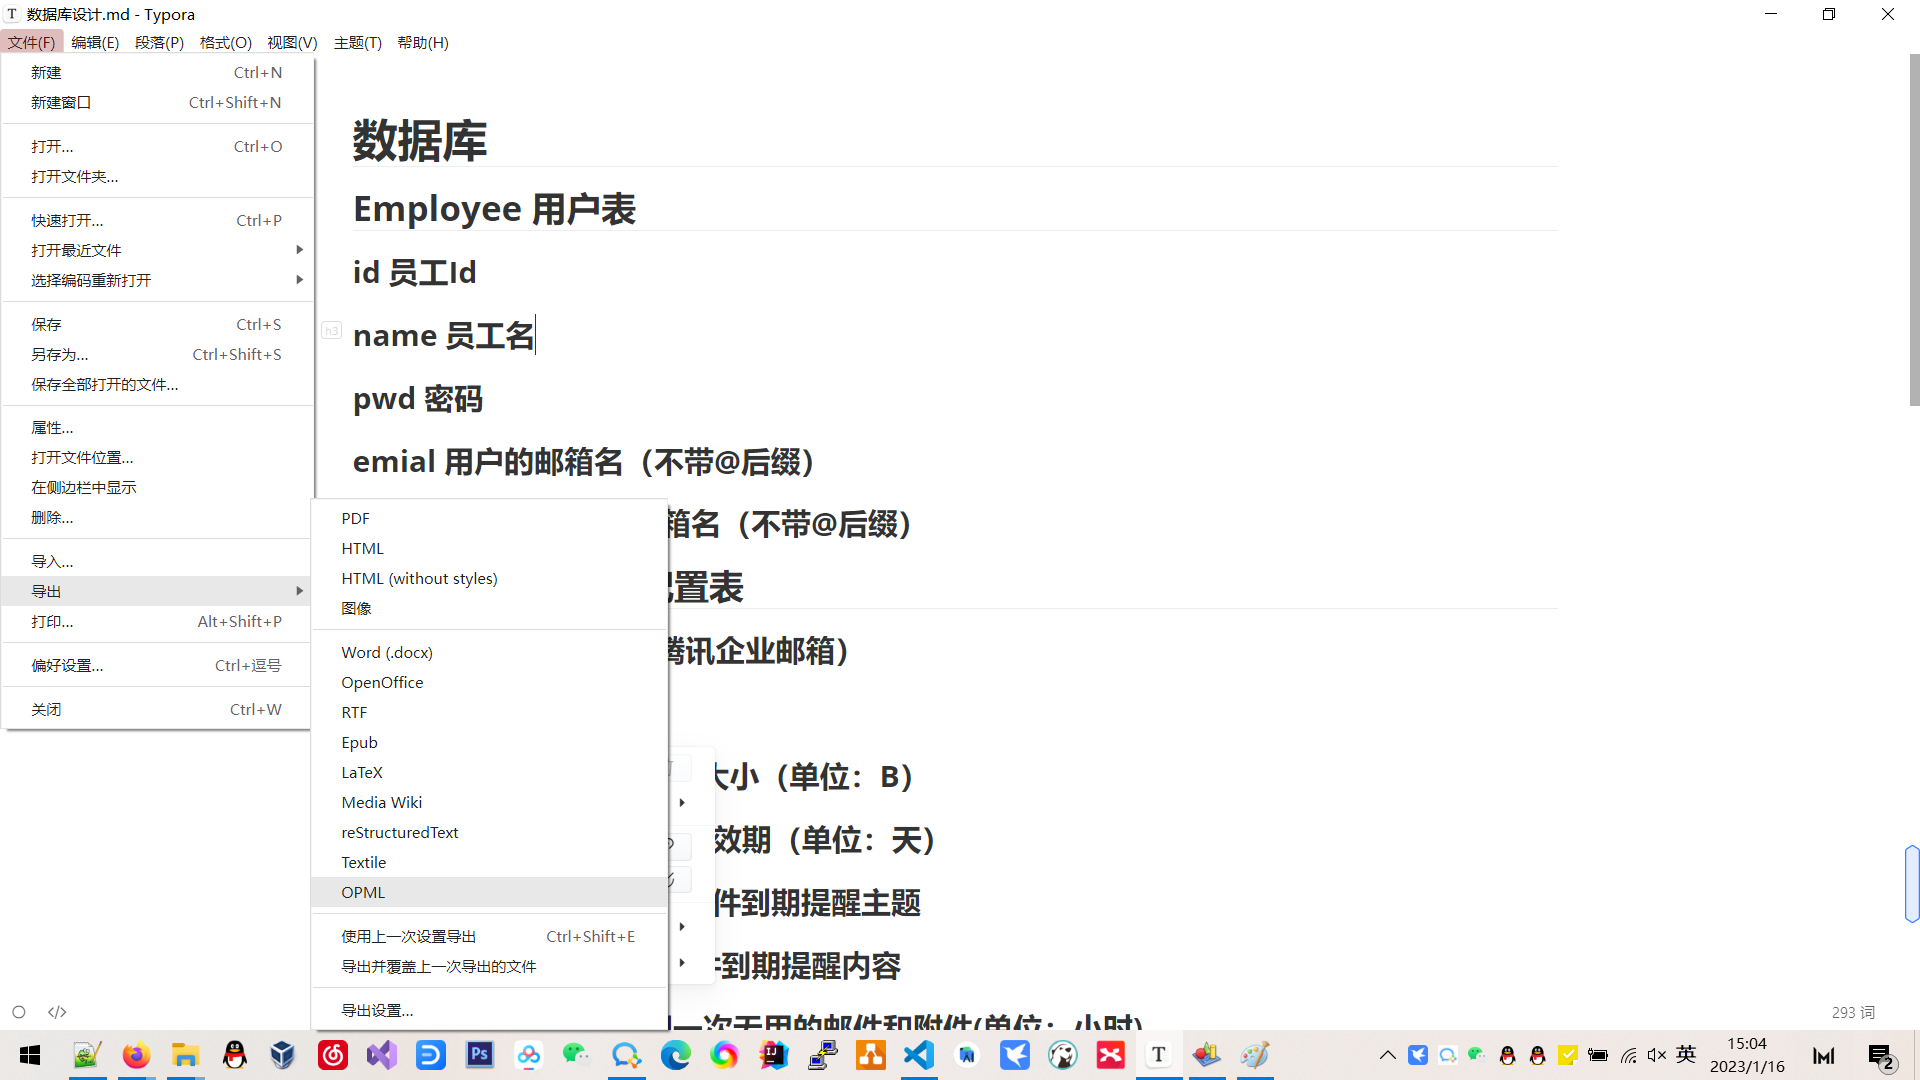Choose PDF from the export submenu
Viewport: 1920px width, 1080px height.
355,518
